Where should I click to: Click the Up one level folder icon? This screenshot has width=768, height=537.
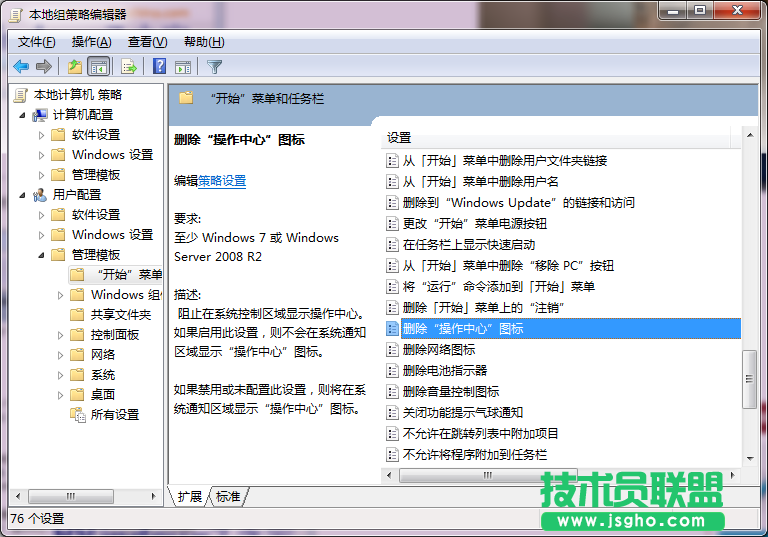tap(74, 66)
